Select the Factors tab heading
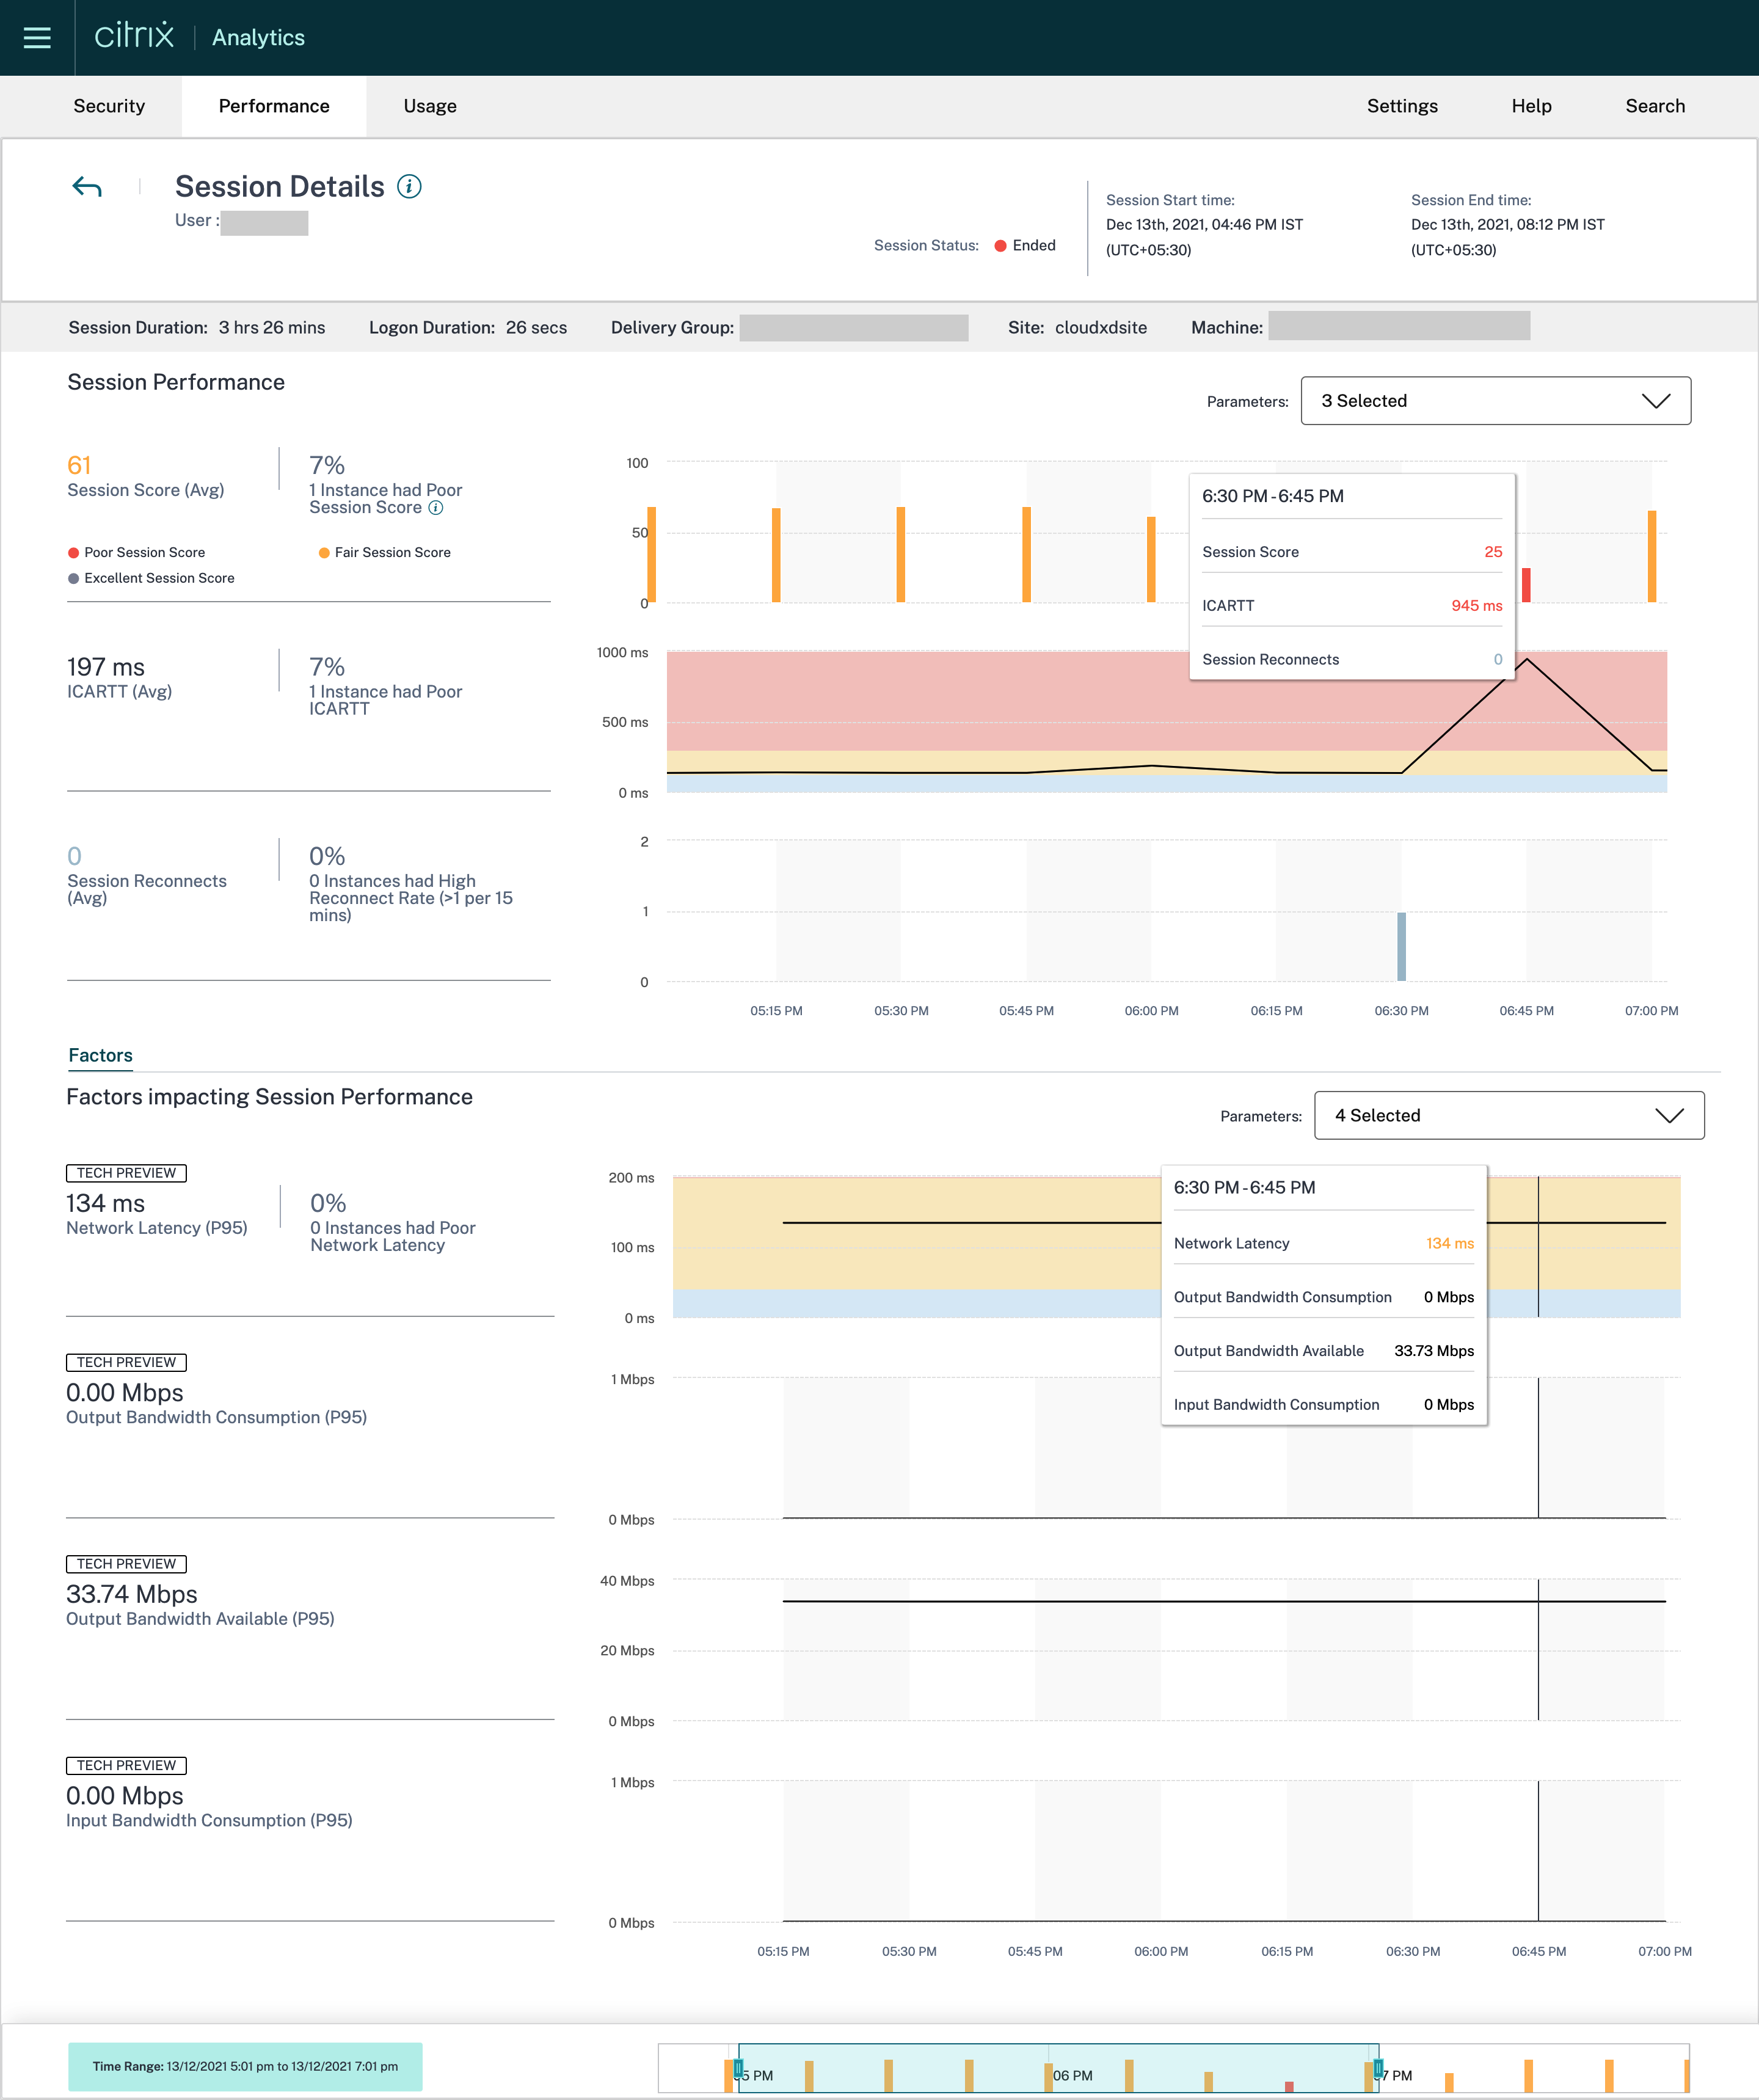 (100, 1055)
